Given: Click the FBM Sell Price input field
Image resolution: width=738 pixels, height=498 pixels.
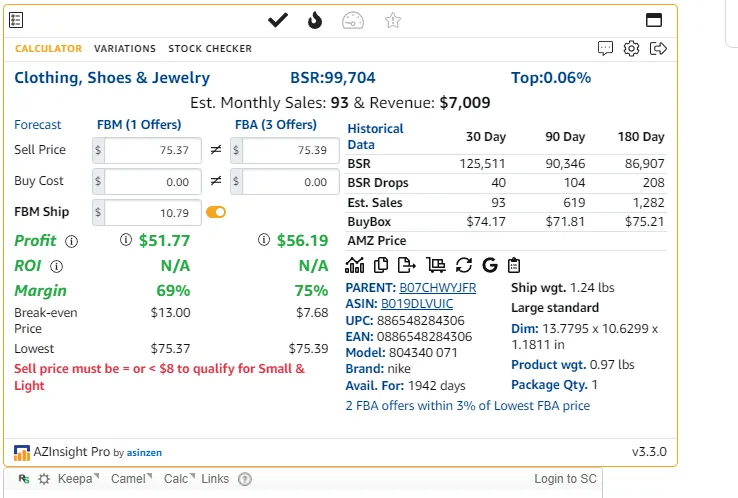Looking at the screenshot, I should (152, 150).
